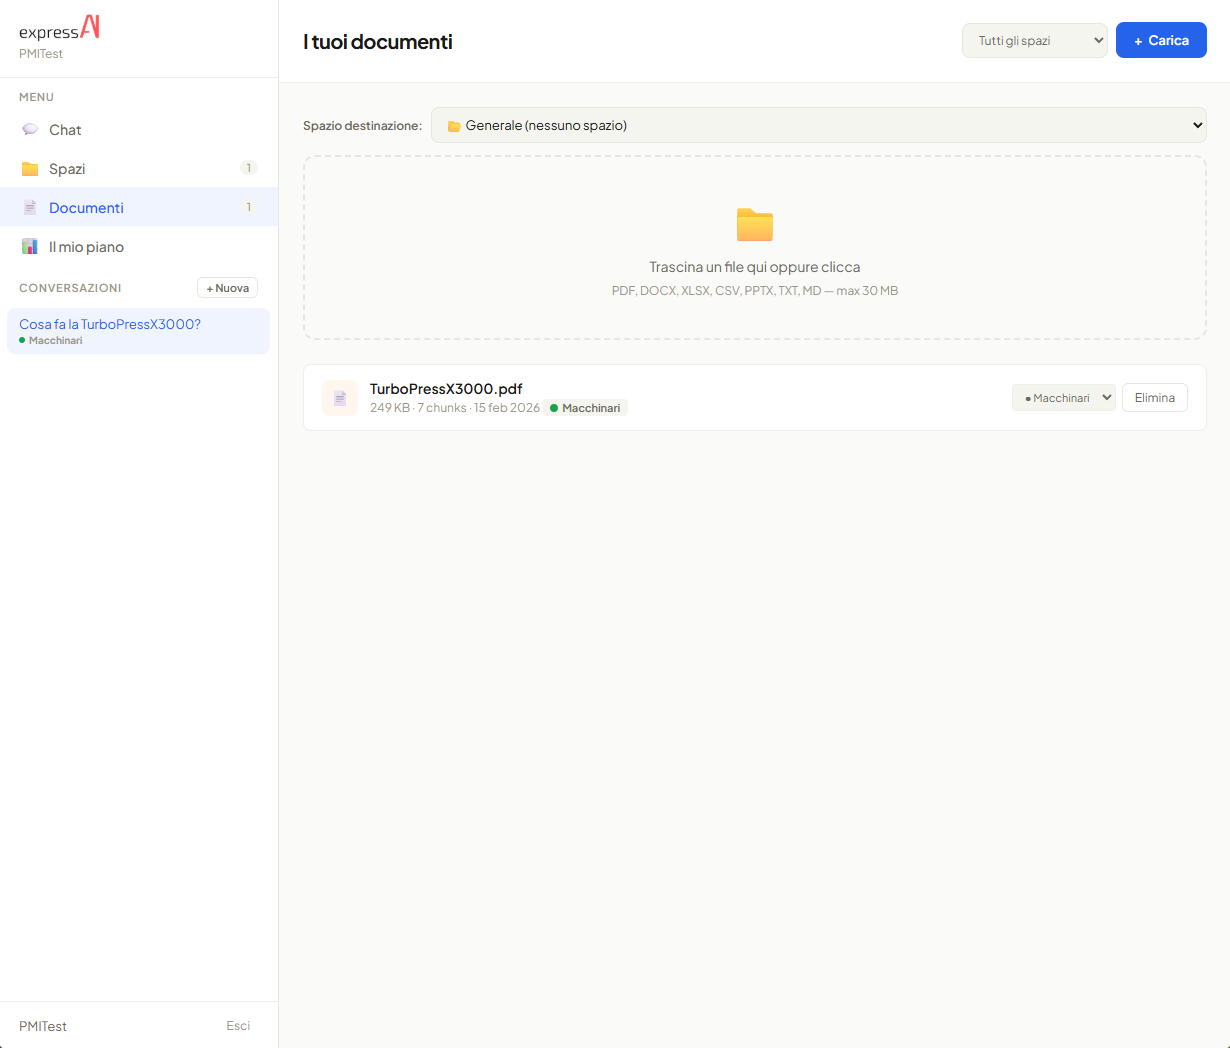This screenshot has width=1230, height=1048.
Task: Click Esci to log out
Action: (x=238, y=1026)
